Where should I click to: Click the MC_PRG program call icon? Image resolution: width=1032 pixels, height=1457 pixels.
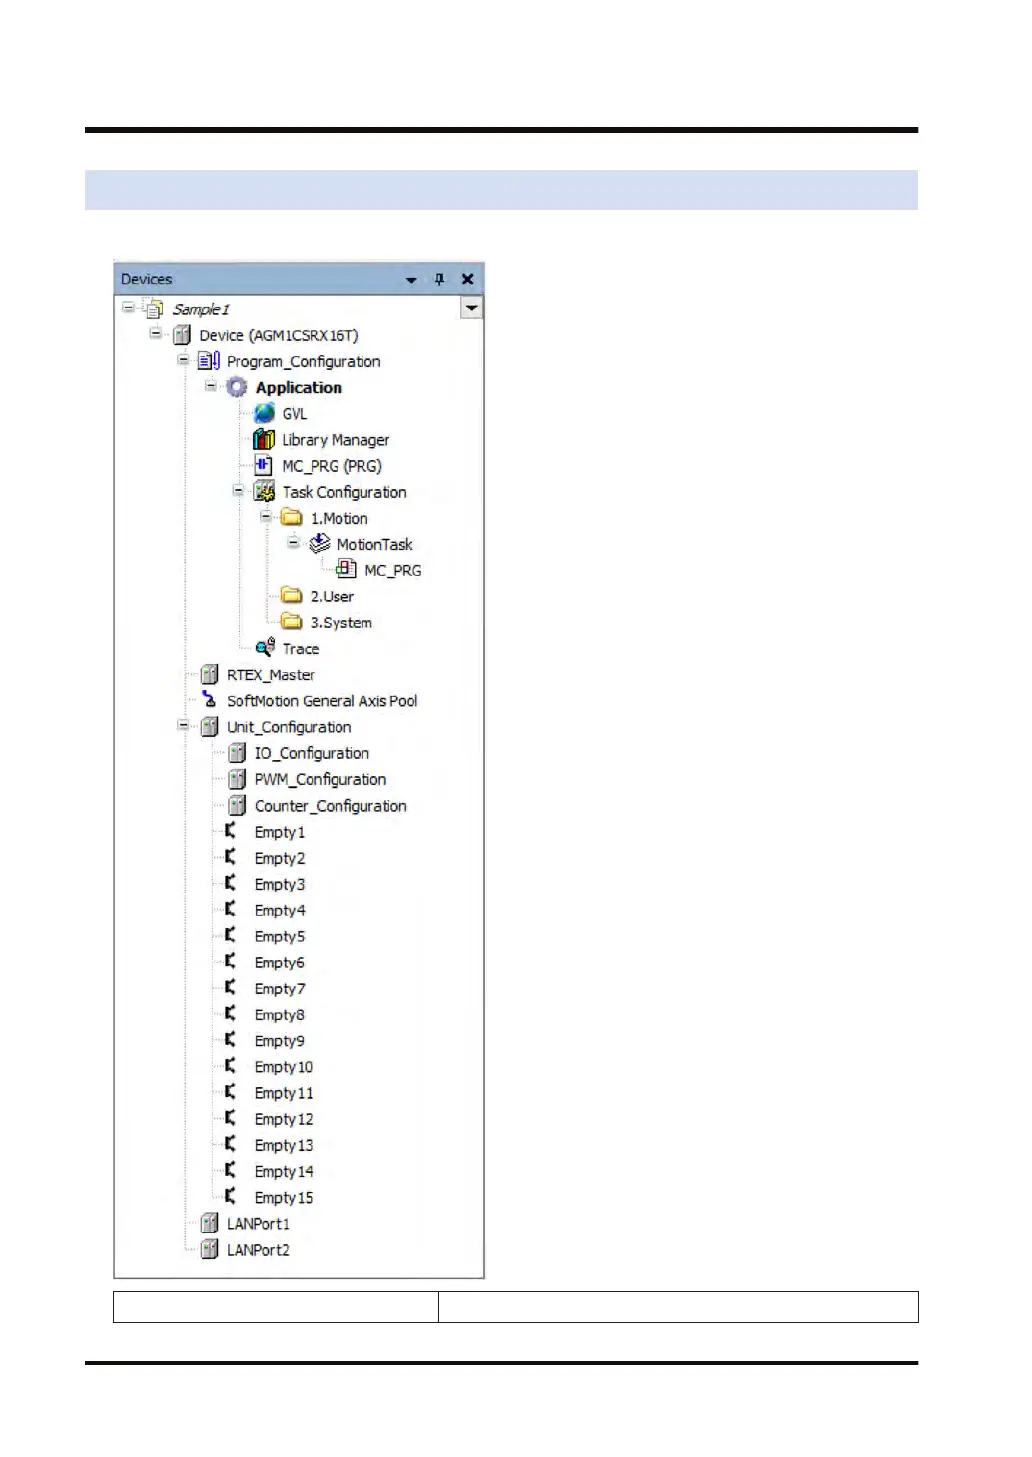point(346,569)
